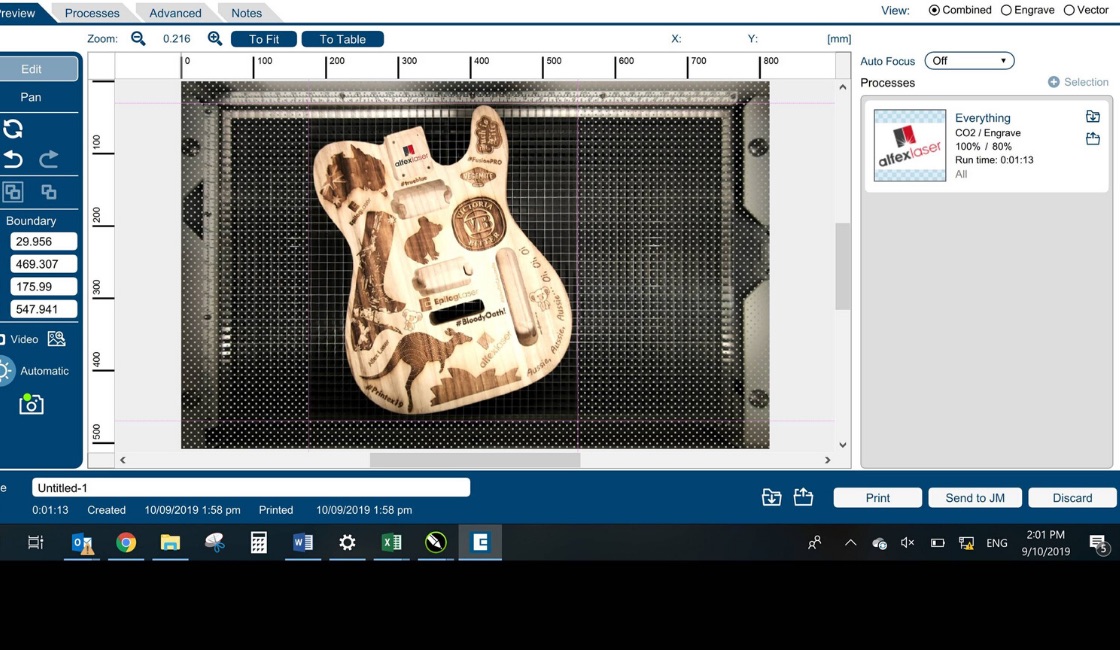This screenshot has width=1120, height=650.
Task: Click the zoom in magnifier icon
Action: 214,39
